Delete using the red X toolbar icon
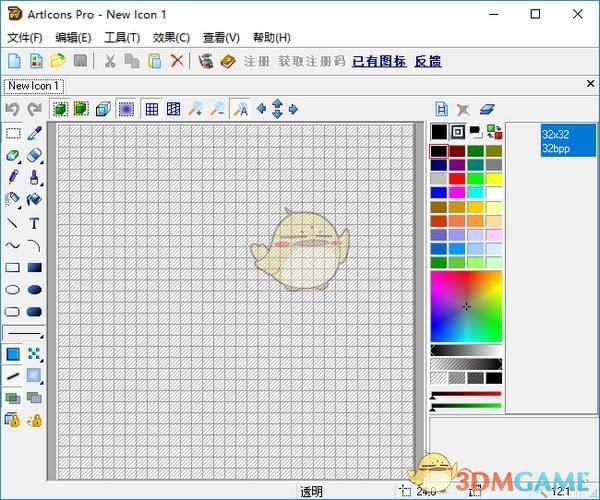 click(176, 61)
